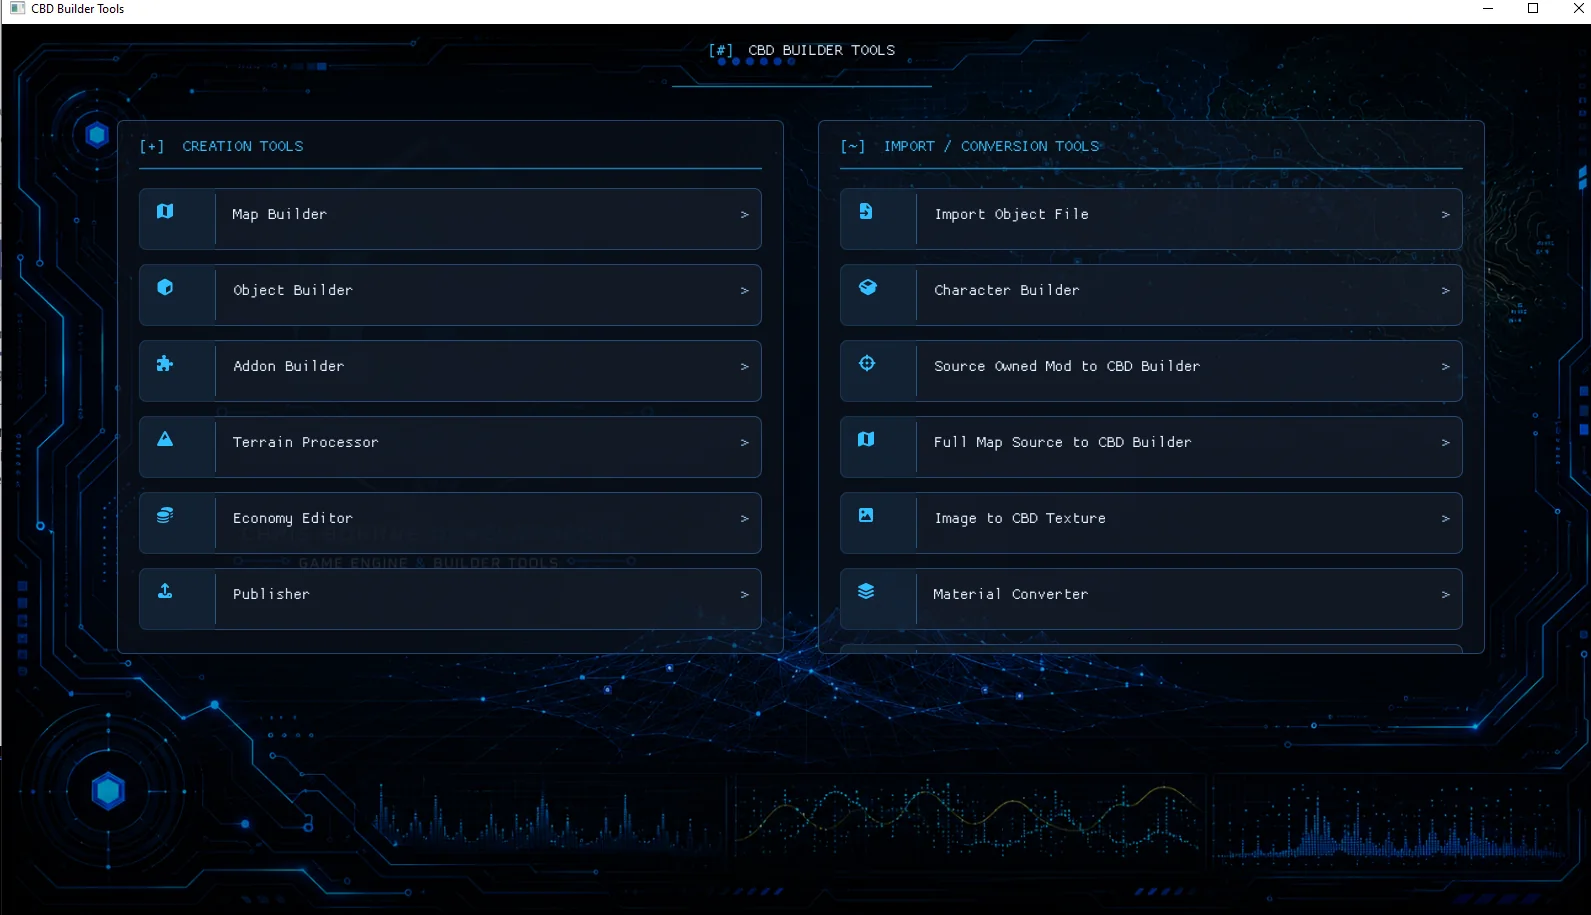Click the CBD Builder Tools window icon
Viewport: 1591px width, 915px height.
17,8
